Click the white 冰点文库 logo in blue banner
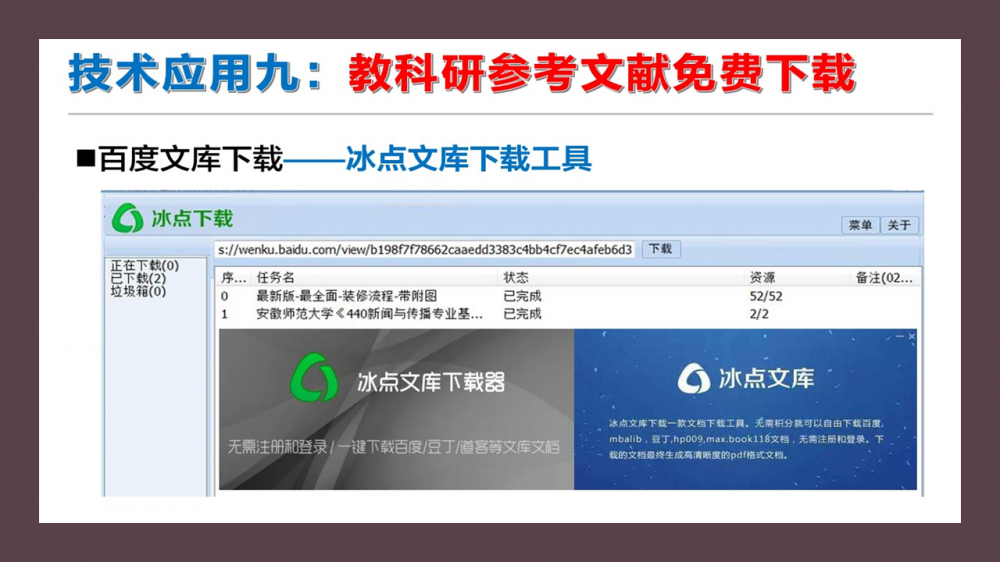The height and width of the screenshot is (562, 1000). 694,378
